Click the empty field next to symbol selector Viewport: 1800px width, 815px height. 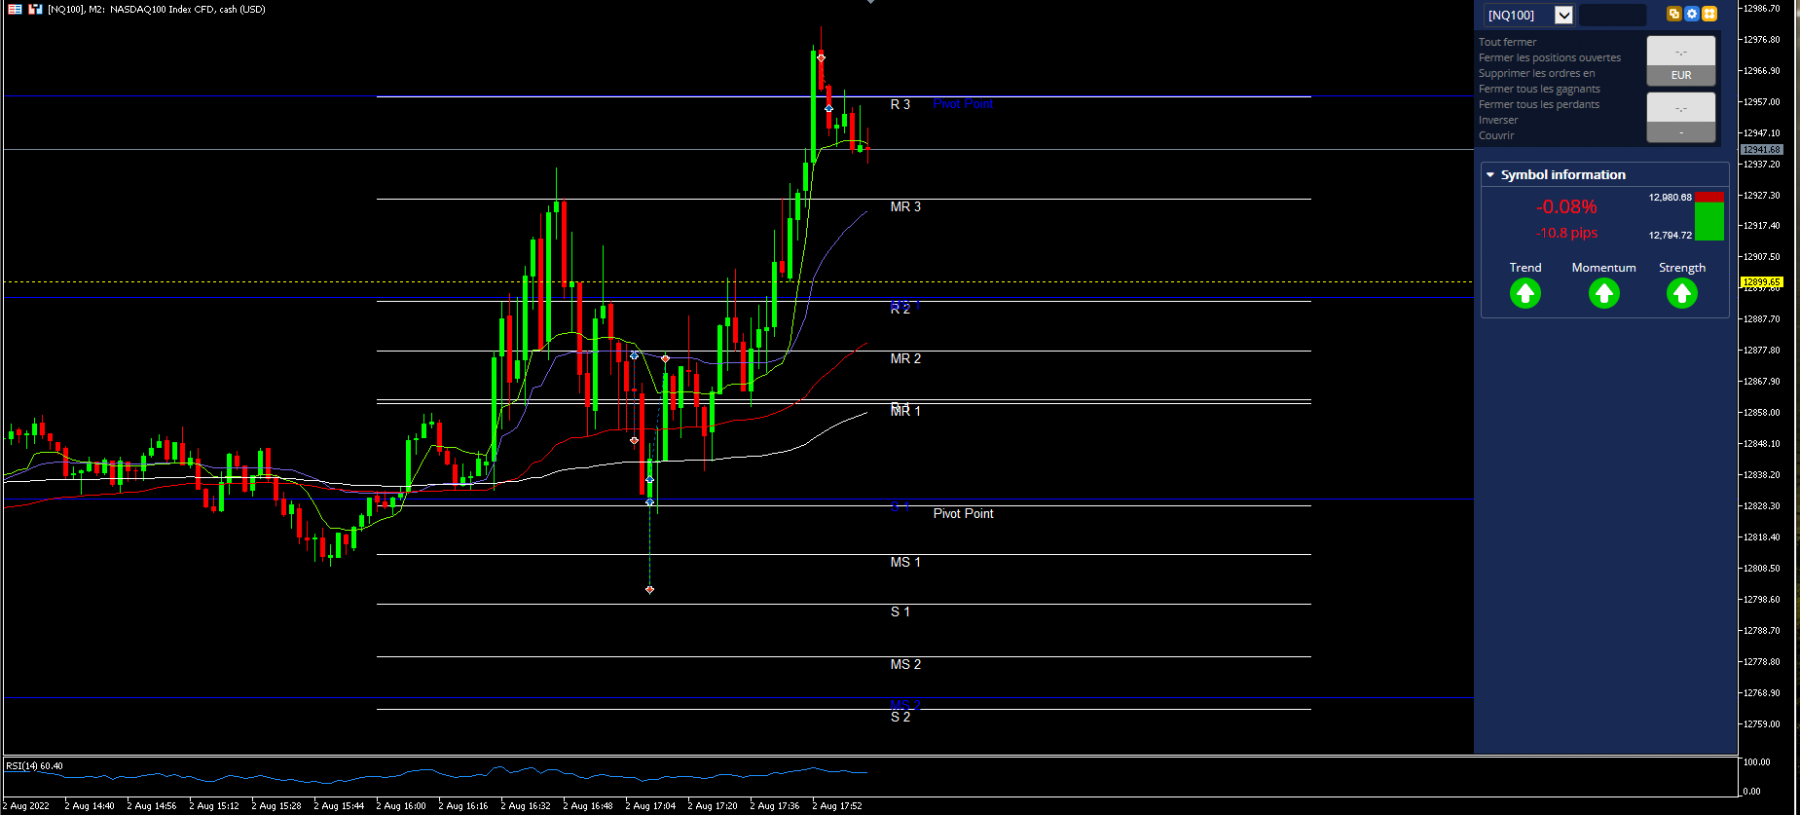pyautogui.click(x=1612, y=15)
